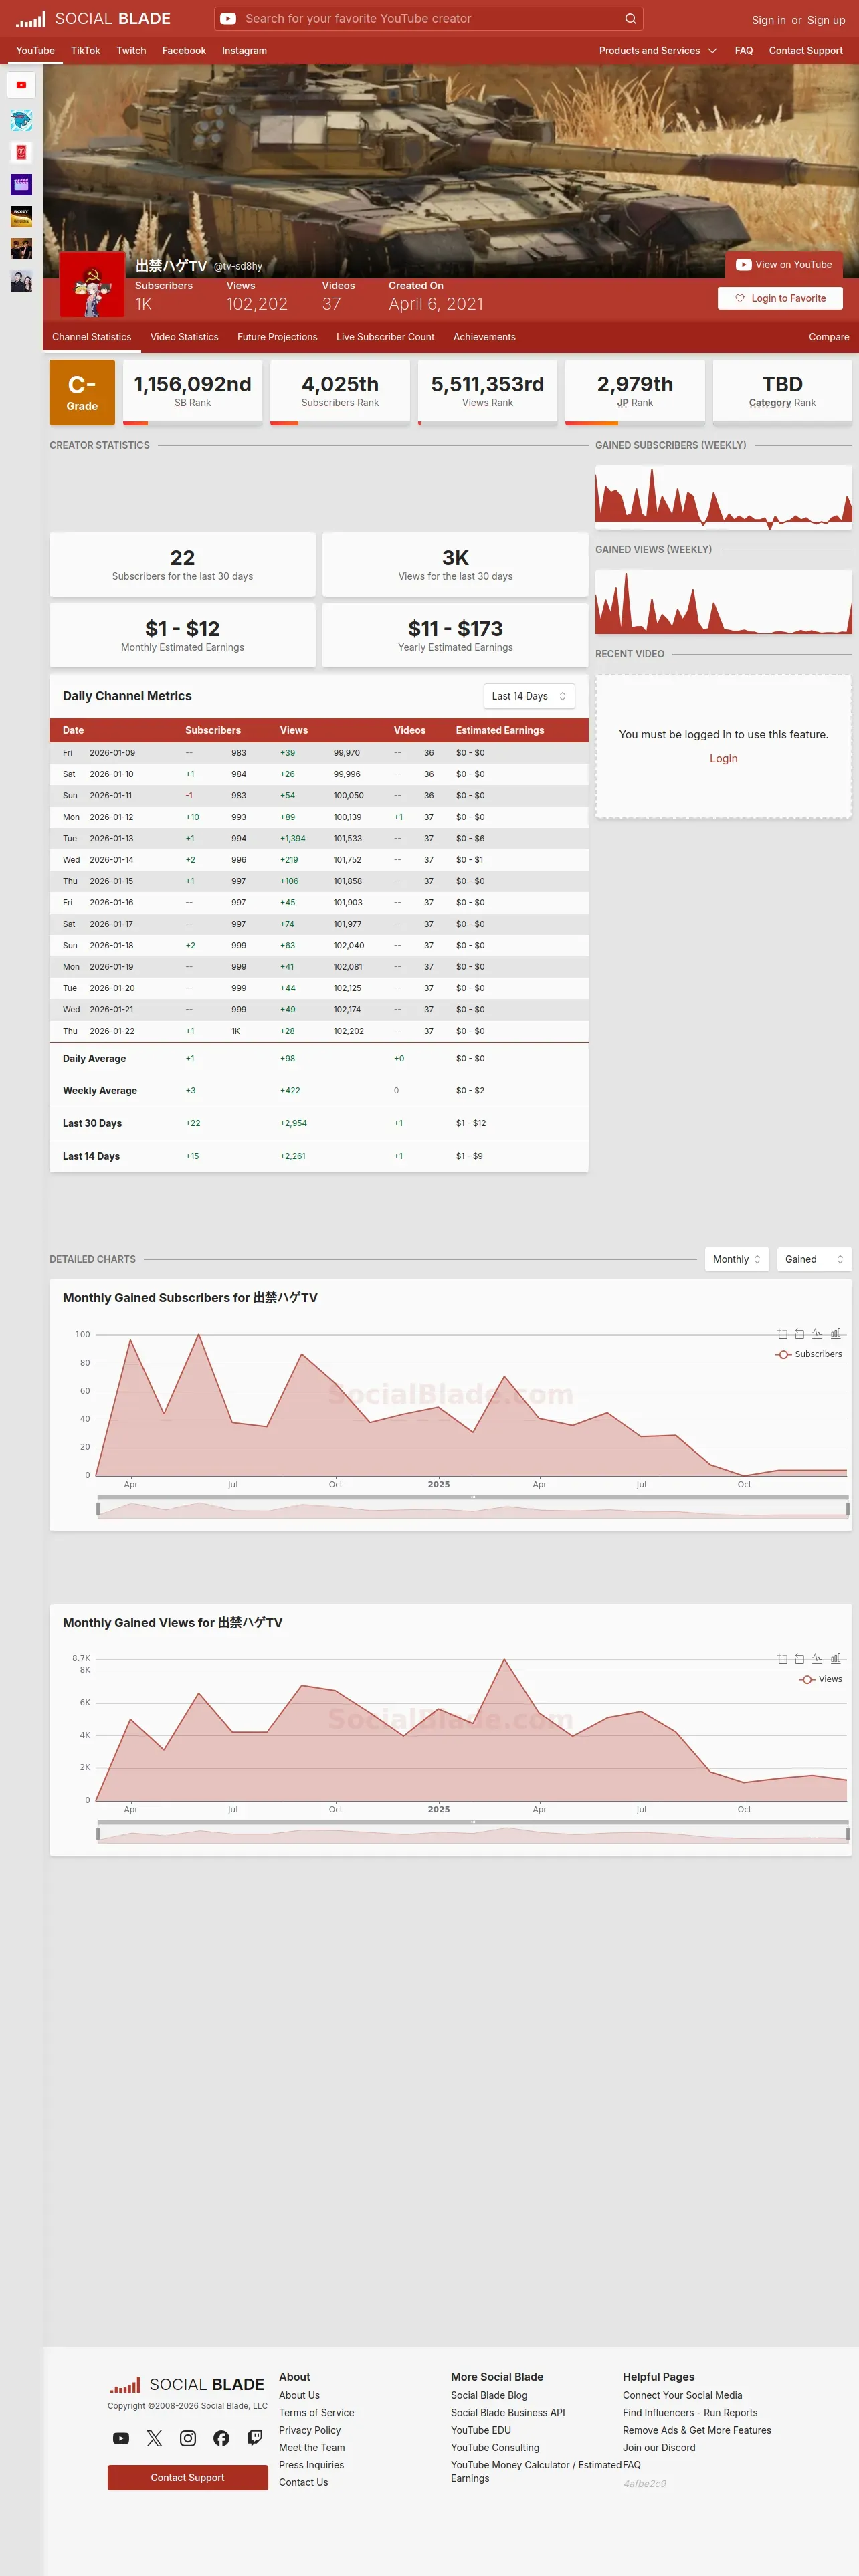
Task: Click the Login to Favorite button
Action: pos(780,298)
